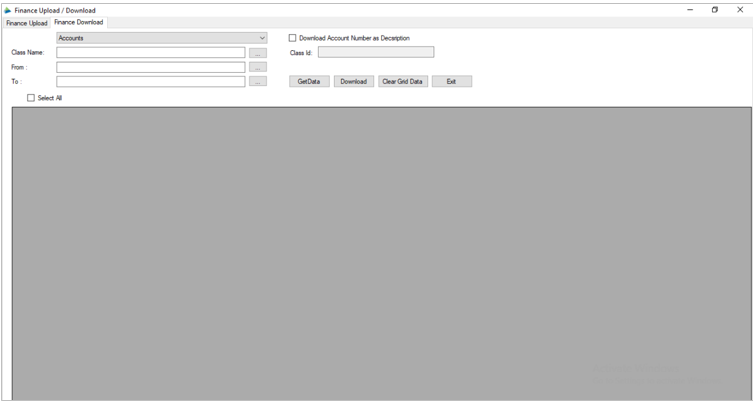753x402 pixels.
Task: Enable Download Account Number as Description
Action: click(x=293, y=38)
